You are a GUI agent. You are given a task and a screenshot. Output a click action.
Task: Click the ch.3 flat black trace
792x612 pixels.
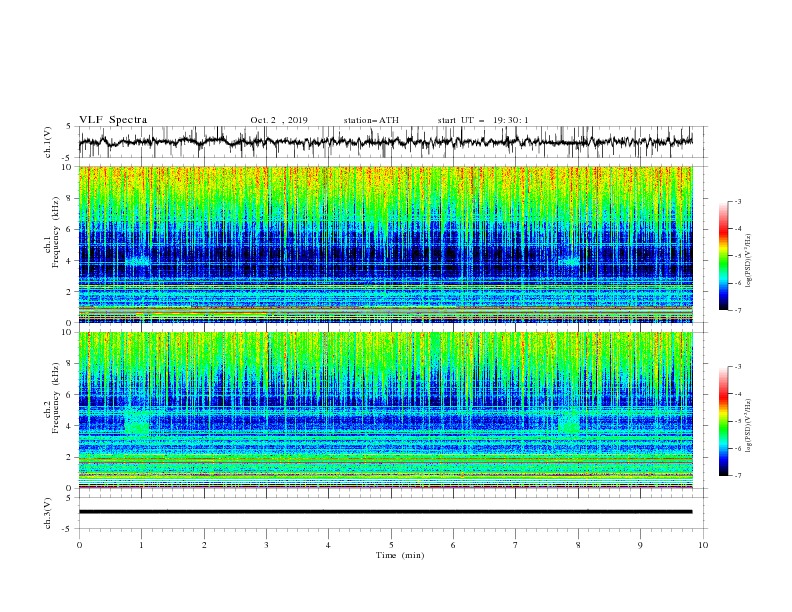[x=385, y=512]
